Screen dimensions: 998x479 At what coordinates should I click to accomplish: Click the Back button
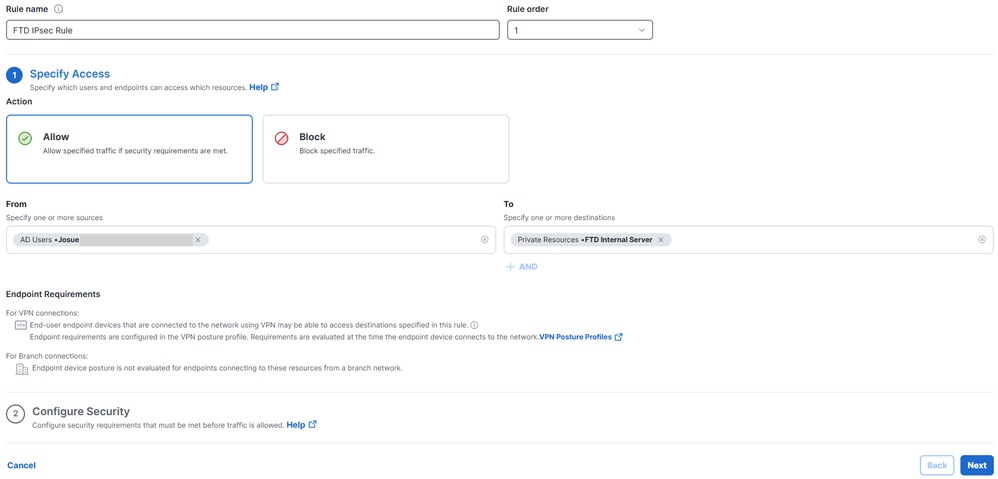point(936,465)
